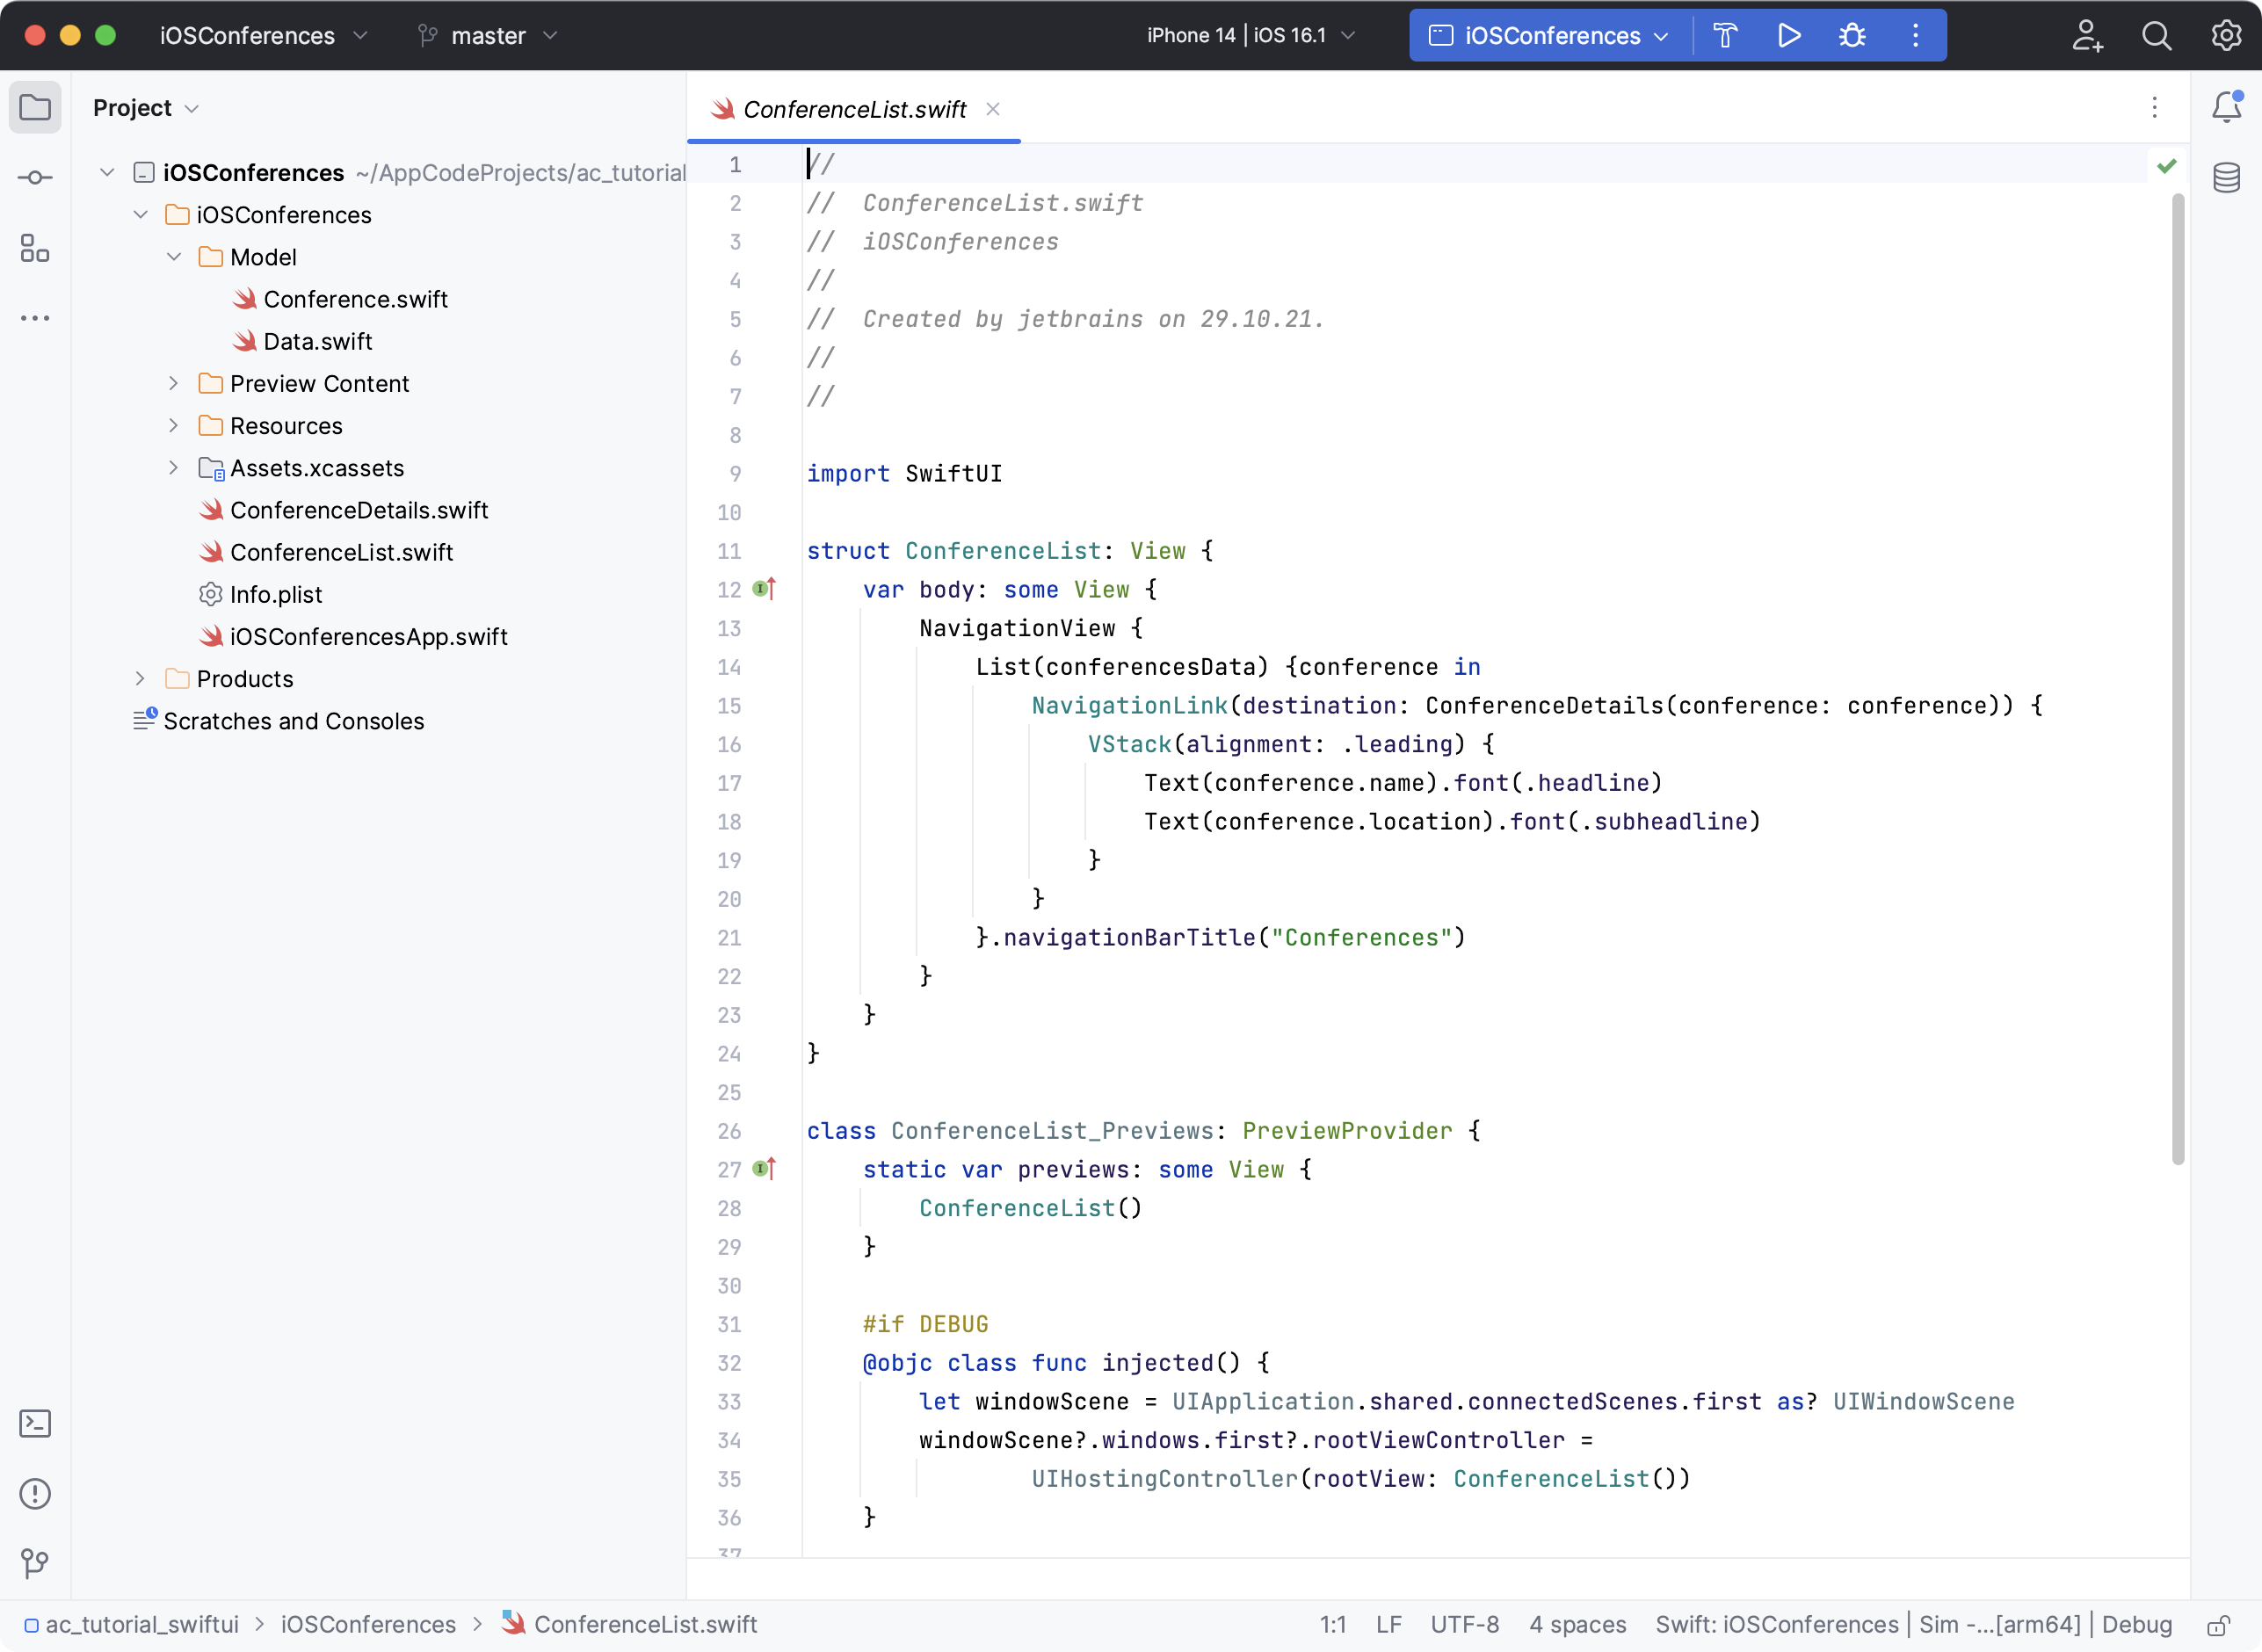Place caret on import SwiftUI line
This screenshot has width=2262, height=1652.
click(x=904, y=474)
